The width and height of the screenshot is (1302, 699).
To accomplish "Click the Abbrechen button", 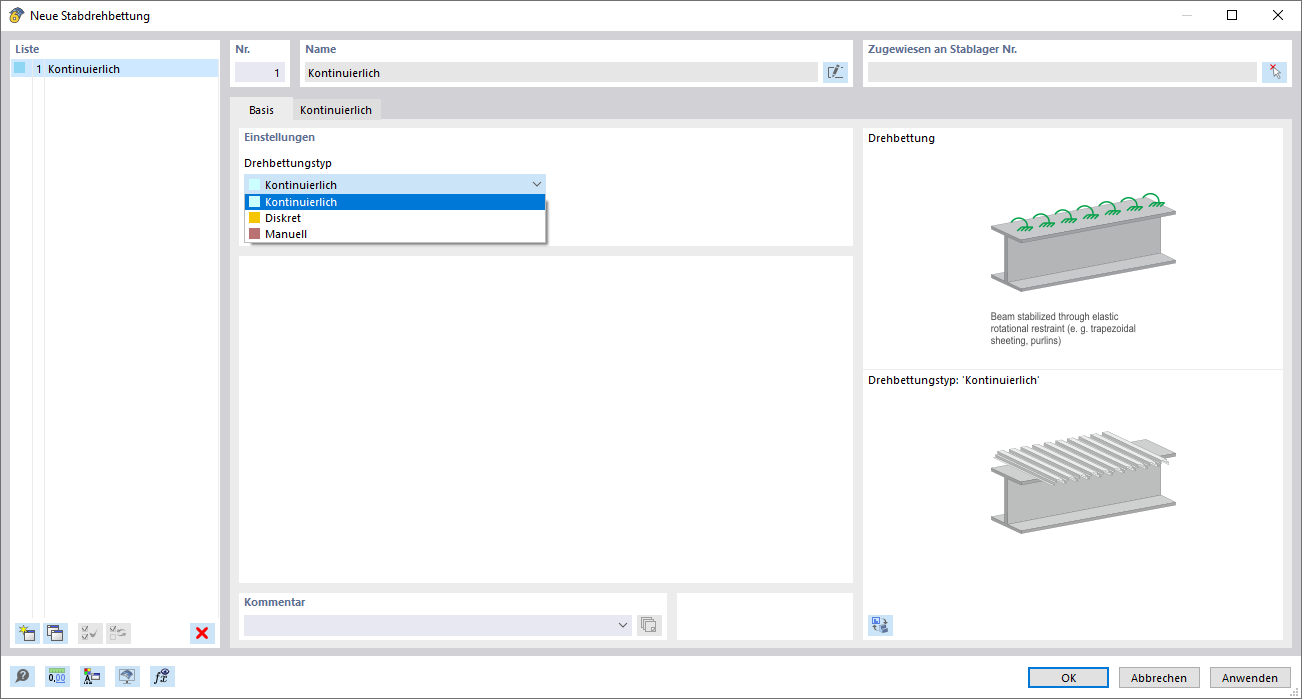I will tap(1159, 677).
